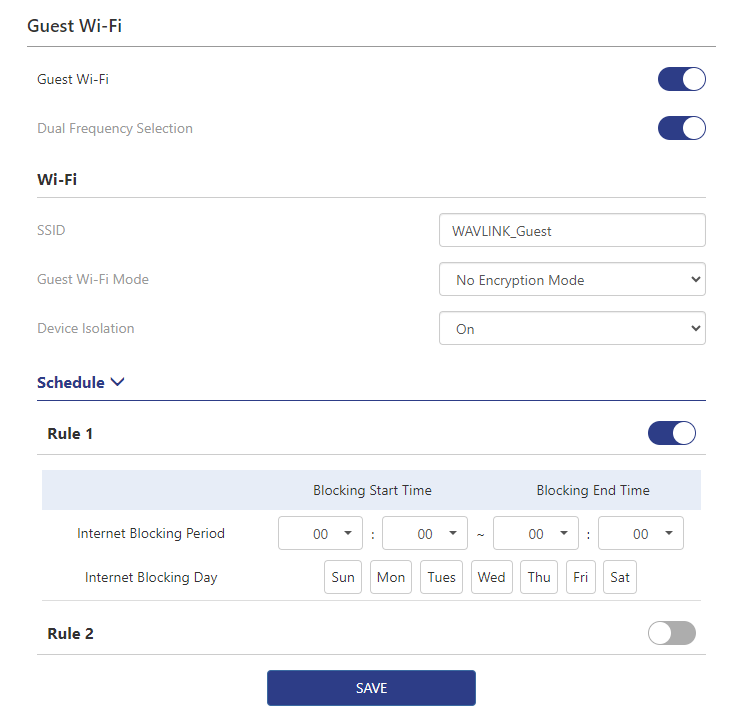Open blocking start hour dropdown
Image resolution: width=747 pixels, height=712 pixels.
(x=320, y=534)
